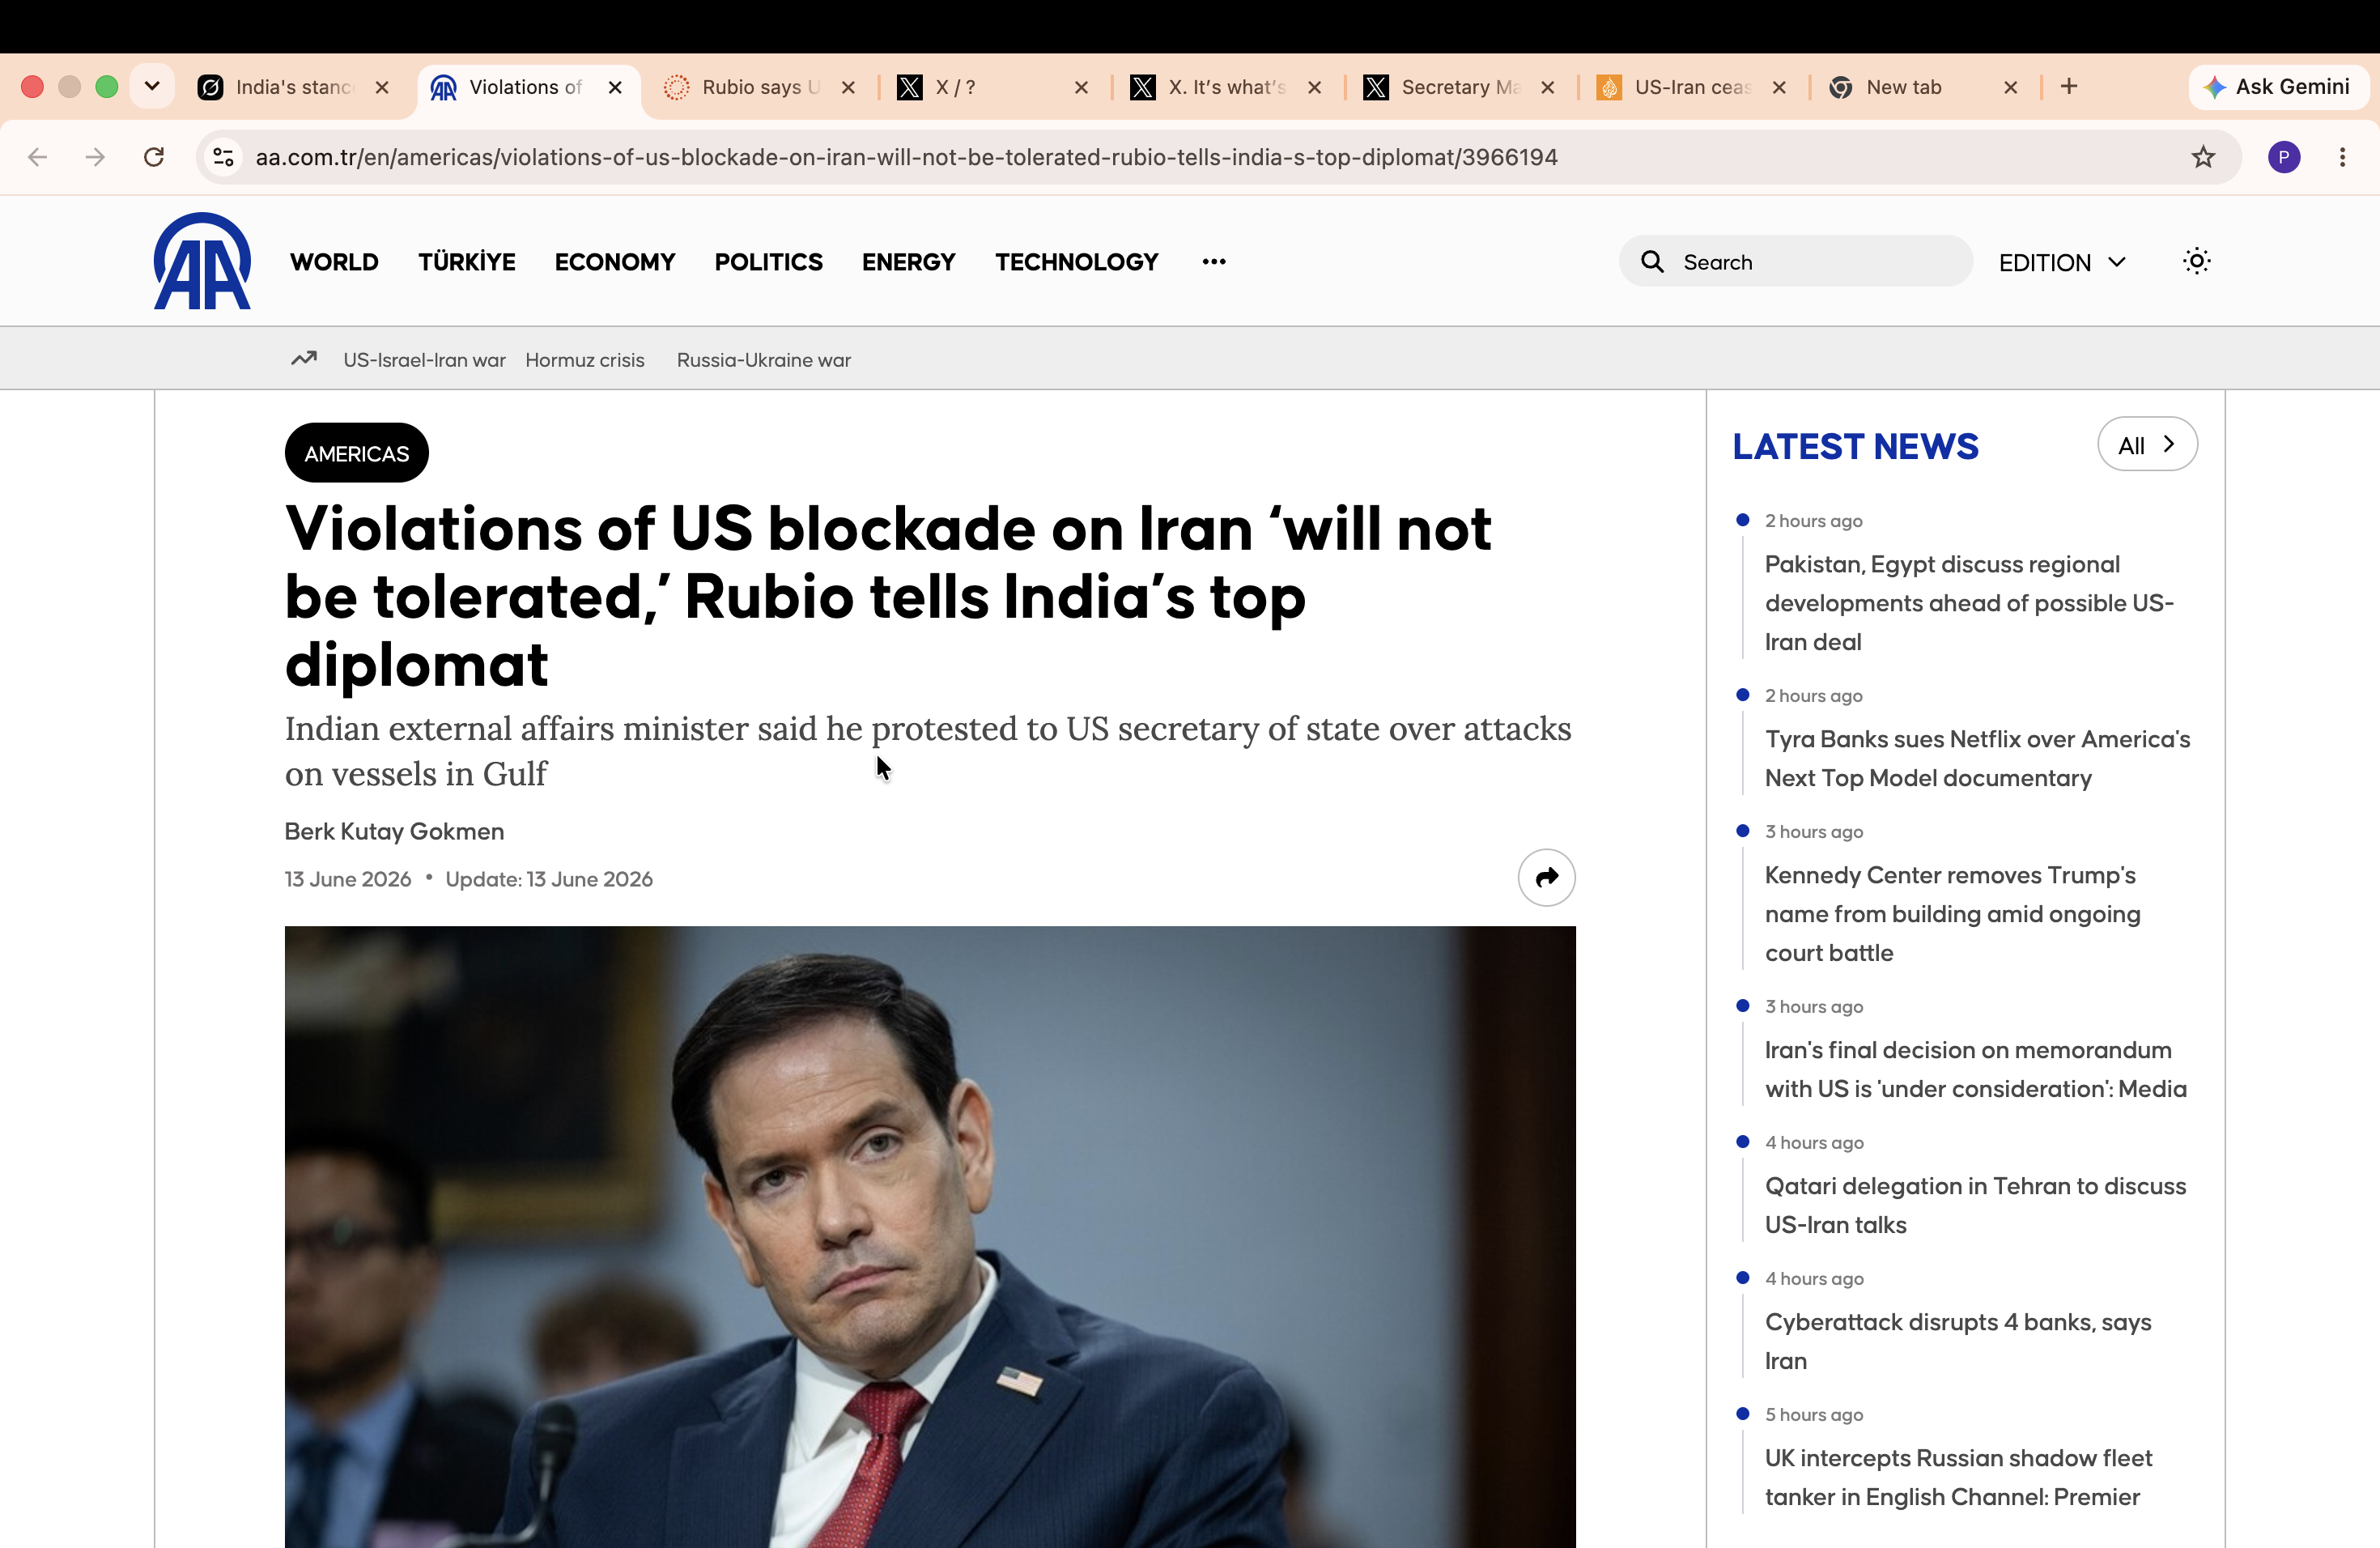Open the site information icon in address bar
The height and width of the screenshot is (1548, 2380).
[224, 157]
